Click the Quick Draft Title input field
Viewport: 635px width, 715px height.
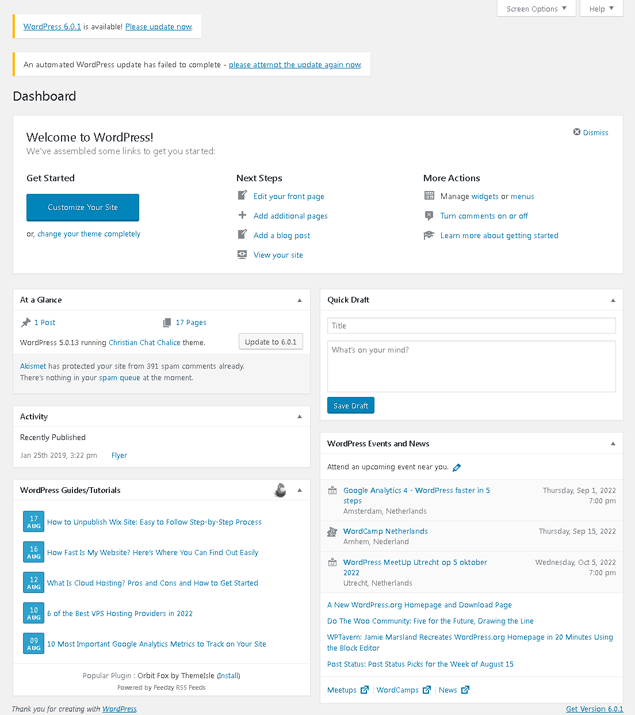pos(471,326)
